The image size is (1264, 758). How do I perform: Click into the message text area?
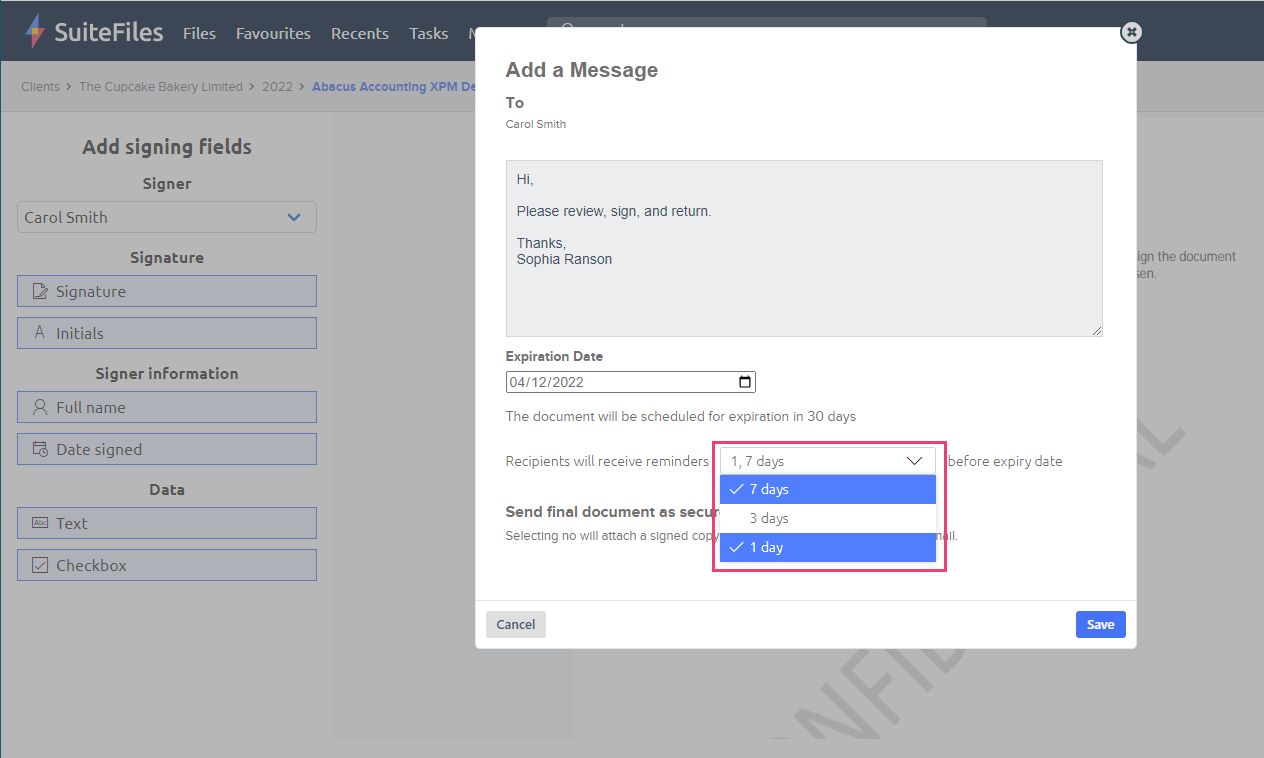tap(803, 290)
